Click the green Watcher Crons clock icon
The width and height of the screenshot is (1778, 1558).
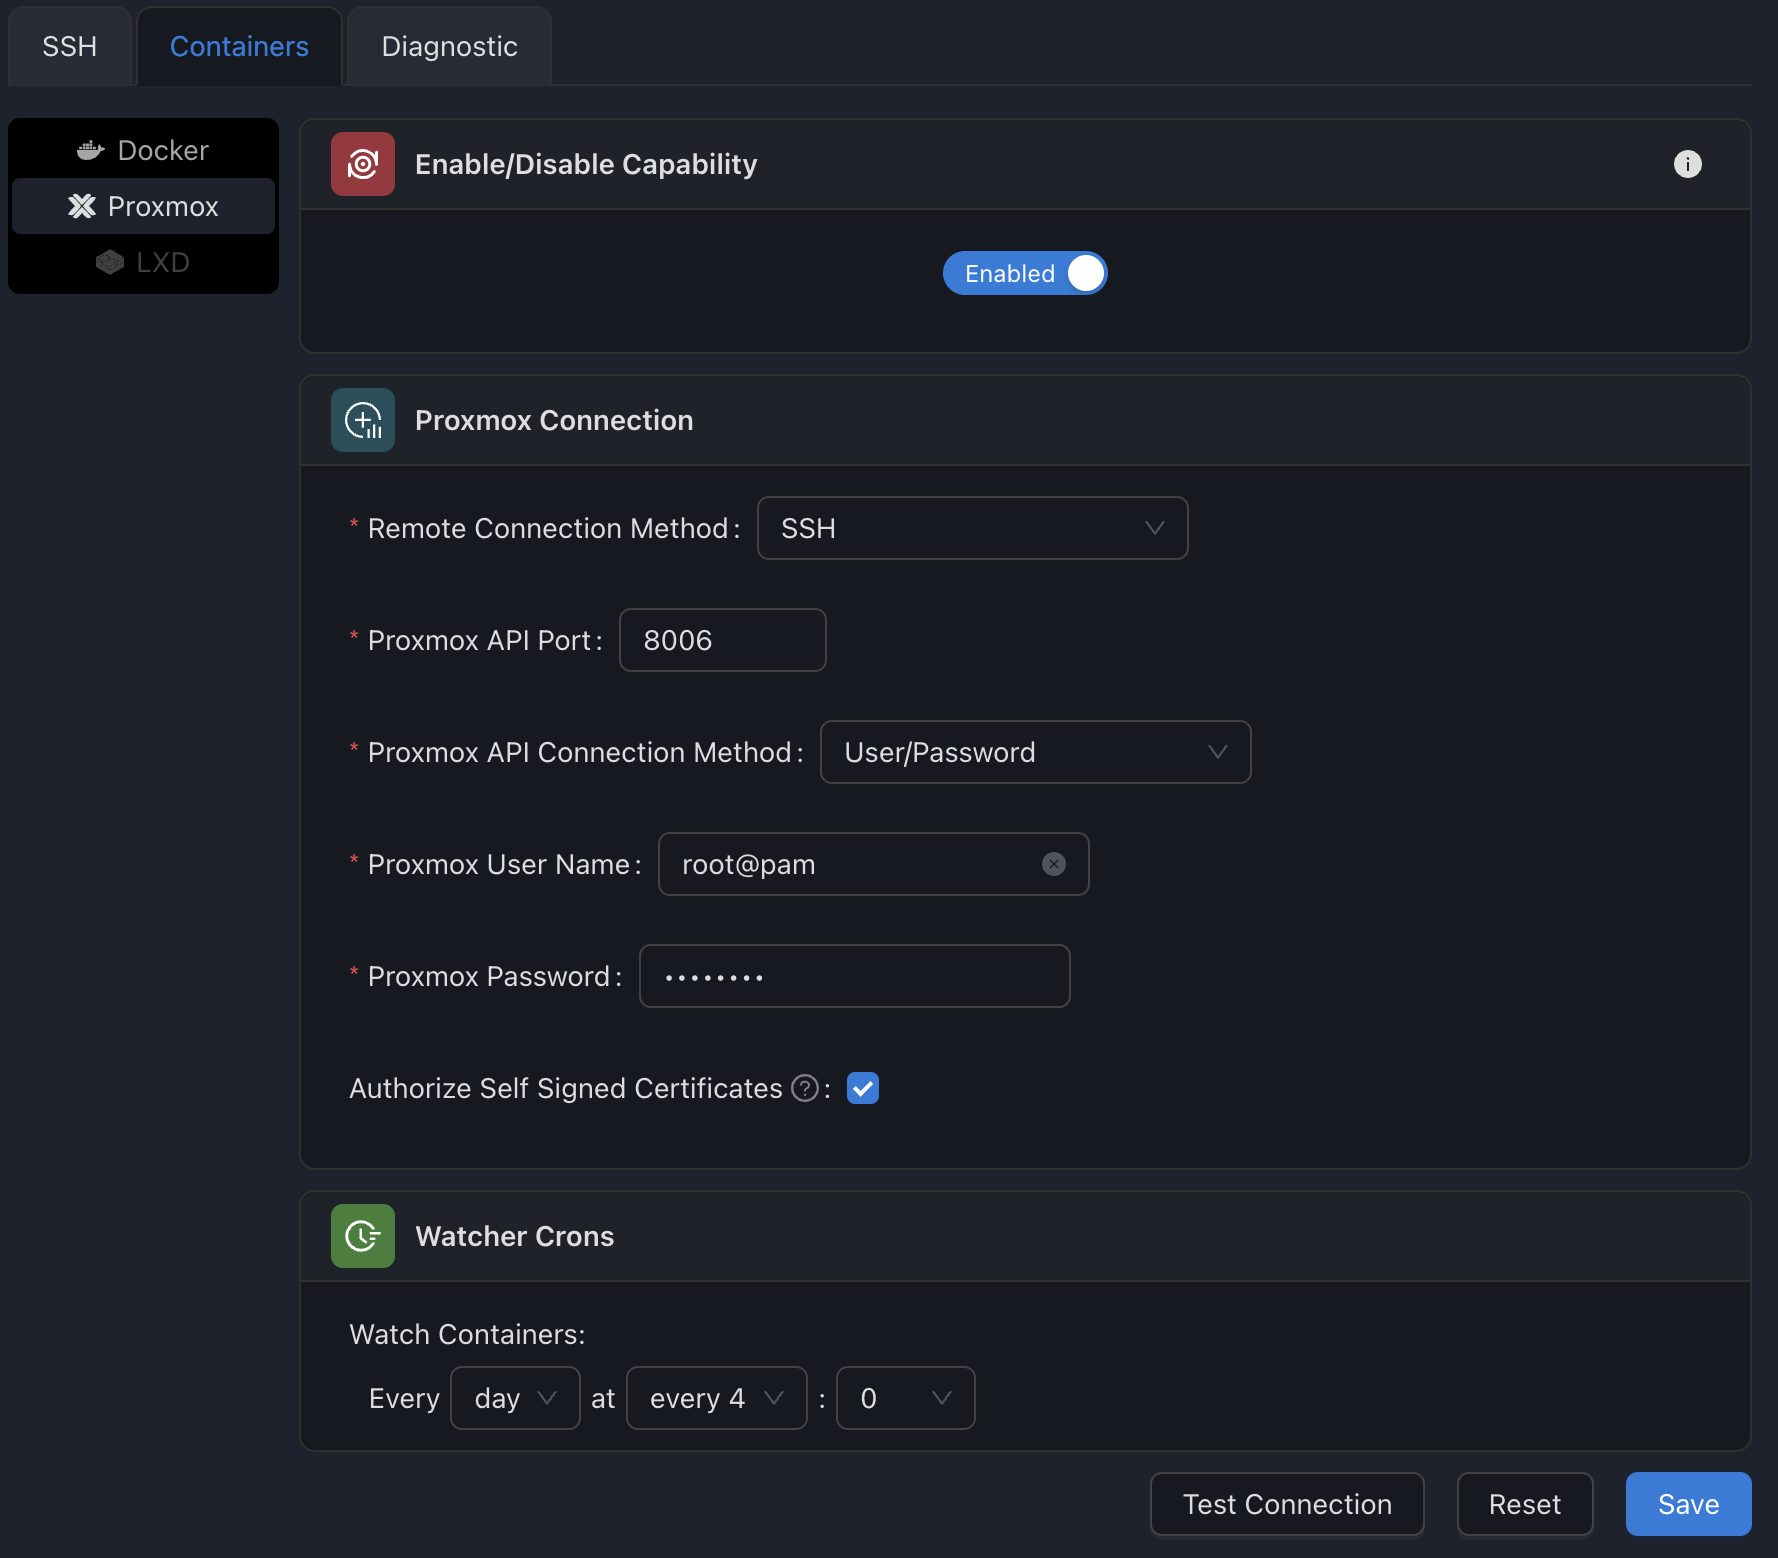click(363, 1236)
